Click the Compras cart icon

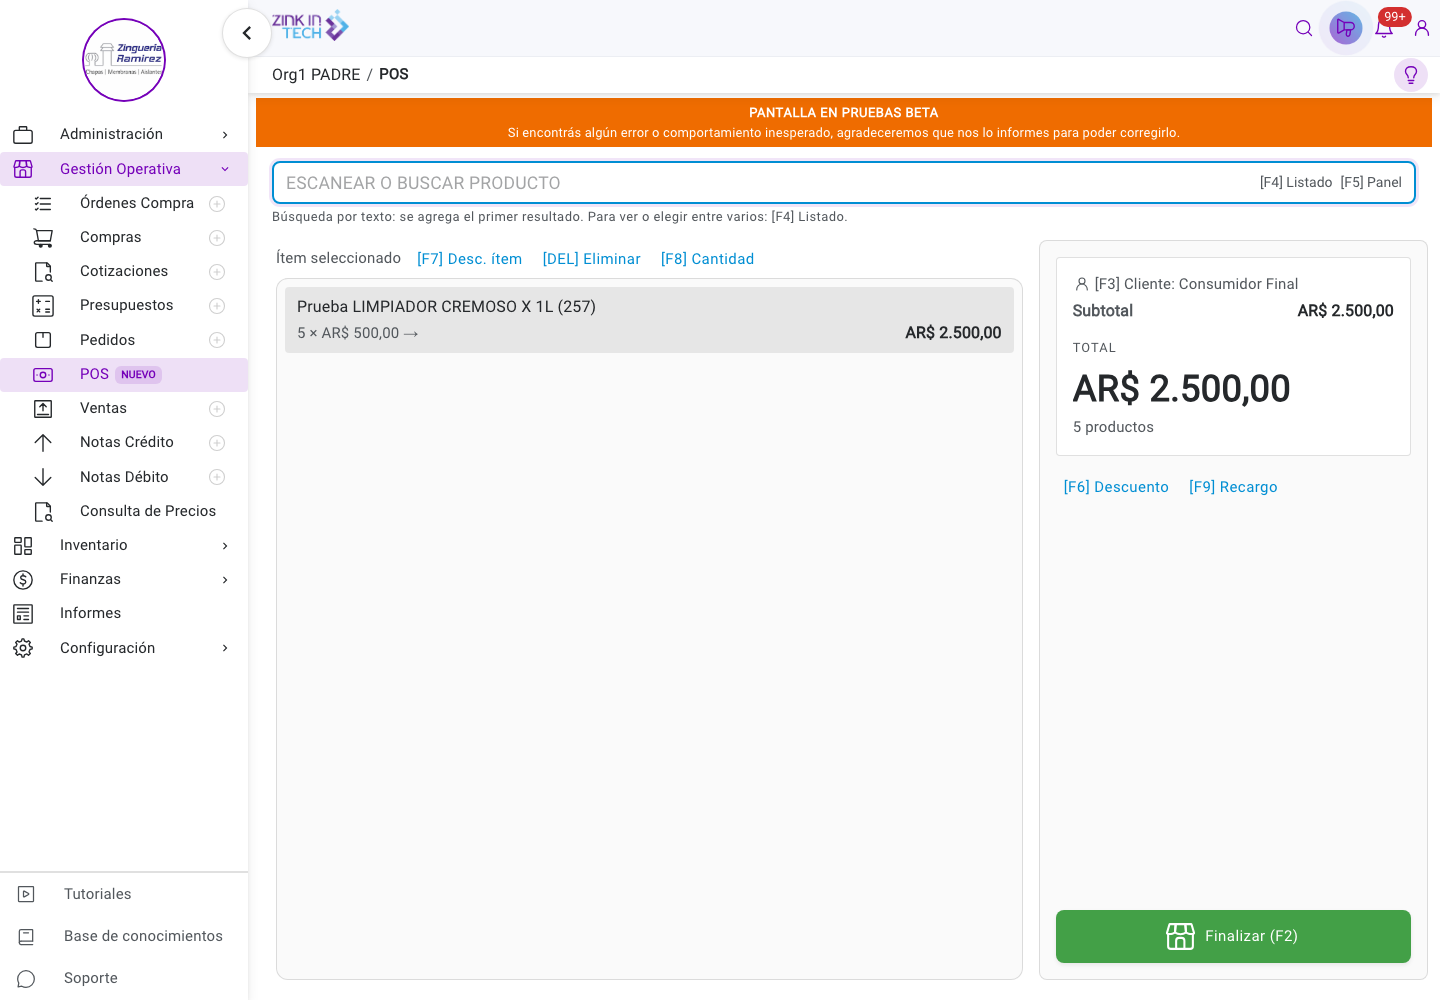43,237
